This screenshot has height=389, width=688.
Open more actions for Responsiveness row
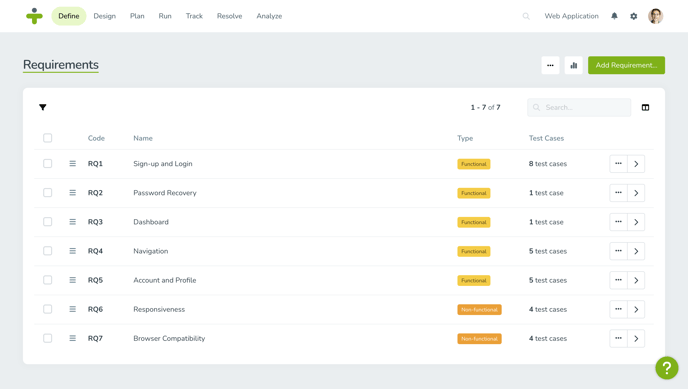tap(618, 309)
